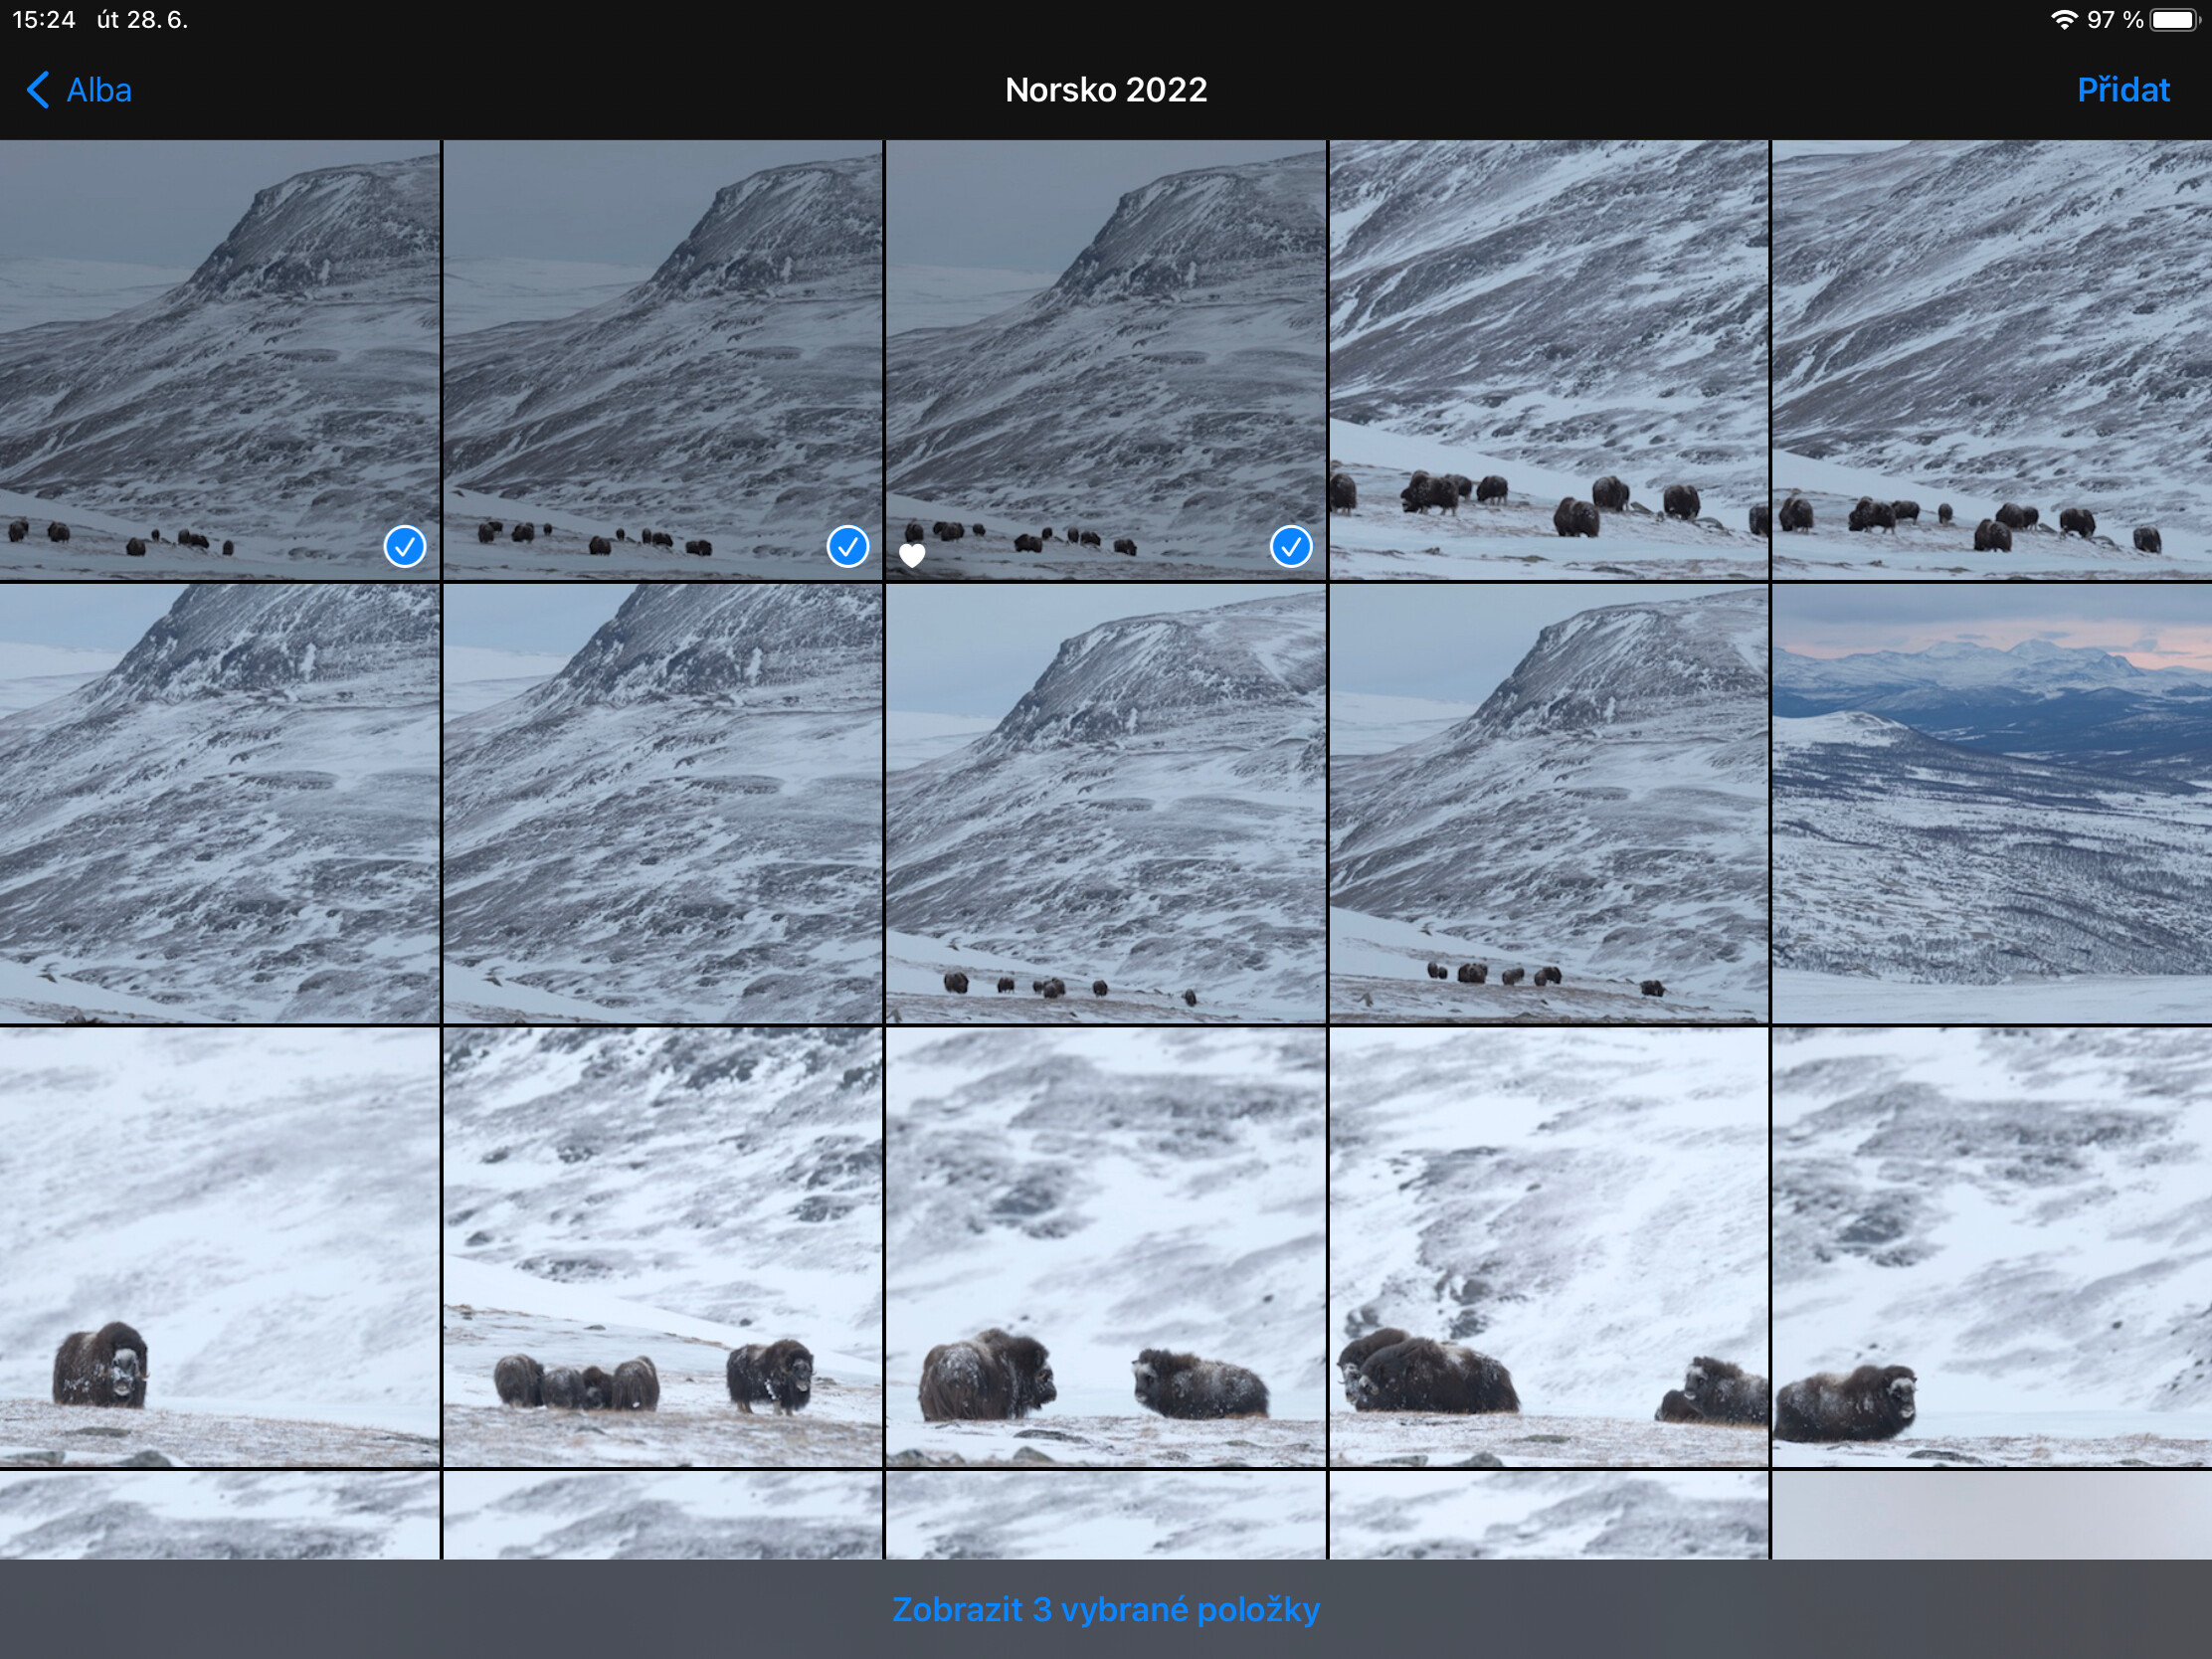Select photo of two musk oxen facing each other

click(1106, 1247)
